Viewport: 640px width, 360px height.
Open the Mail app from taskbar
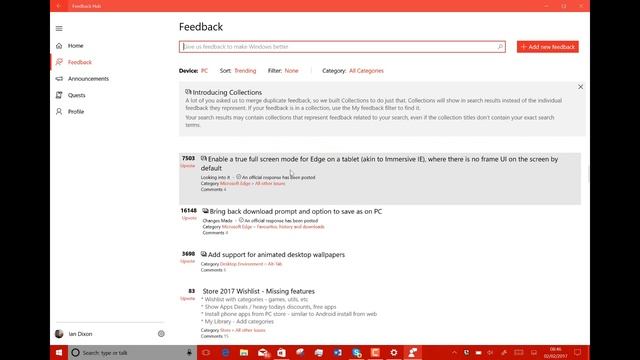pyautogui.click(x=263, y=353)
